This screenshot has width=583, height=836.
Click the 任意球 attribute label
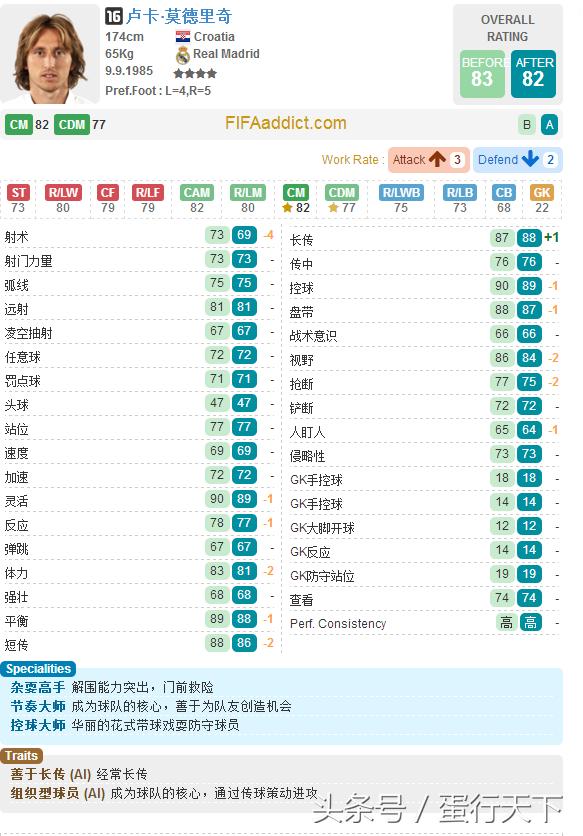click(23, 357)
